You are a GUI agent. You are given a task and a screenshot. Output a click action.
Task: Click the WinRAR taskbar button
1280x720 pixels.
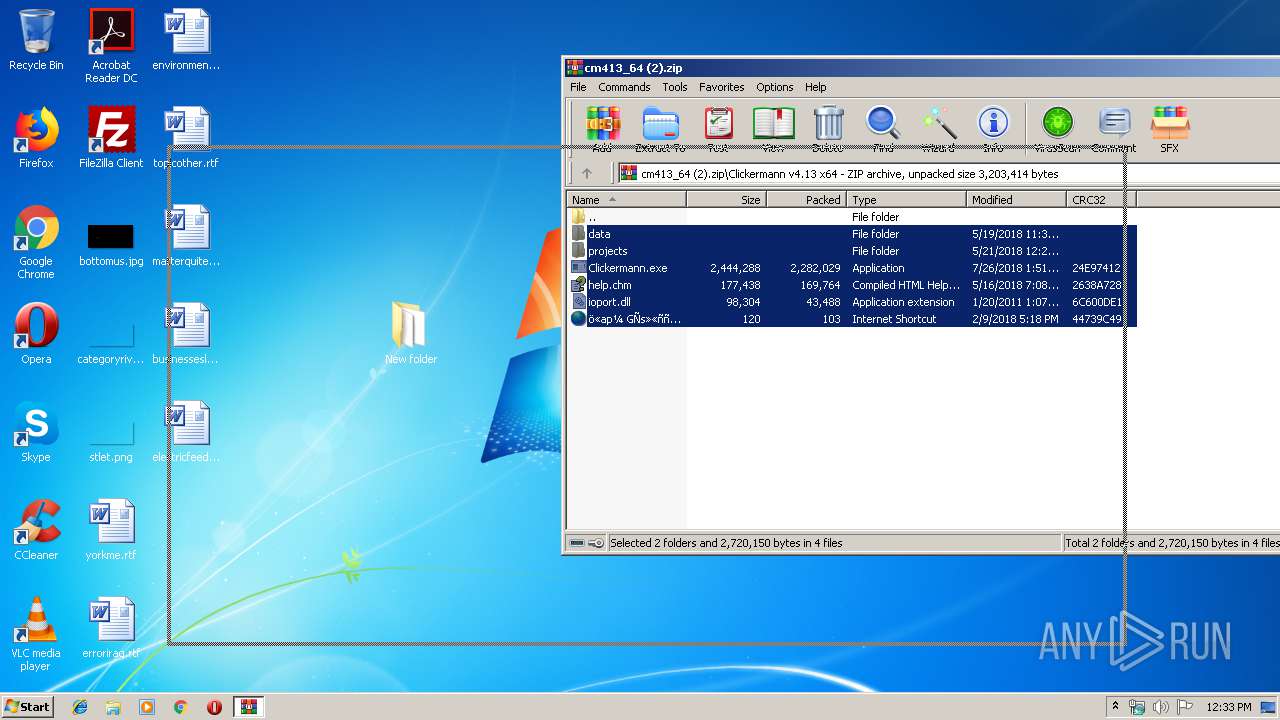[249, 707]
